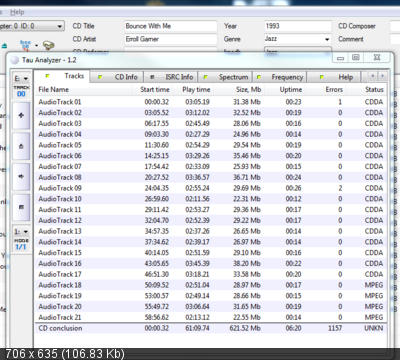Open the adapter ID dropdown in background window
Screen dimensions: 400x360
click(x=32, y=26)
